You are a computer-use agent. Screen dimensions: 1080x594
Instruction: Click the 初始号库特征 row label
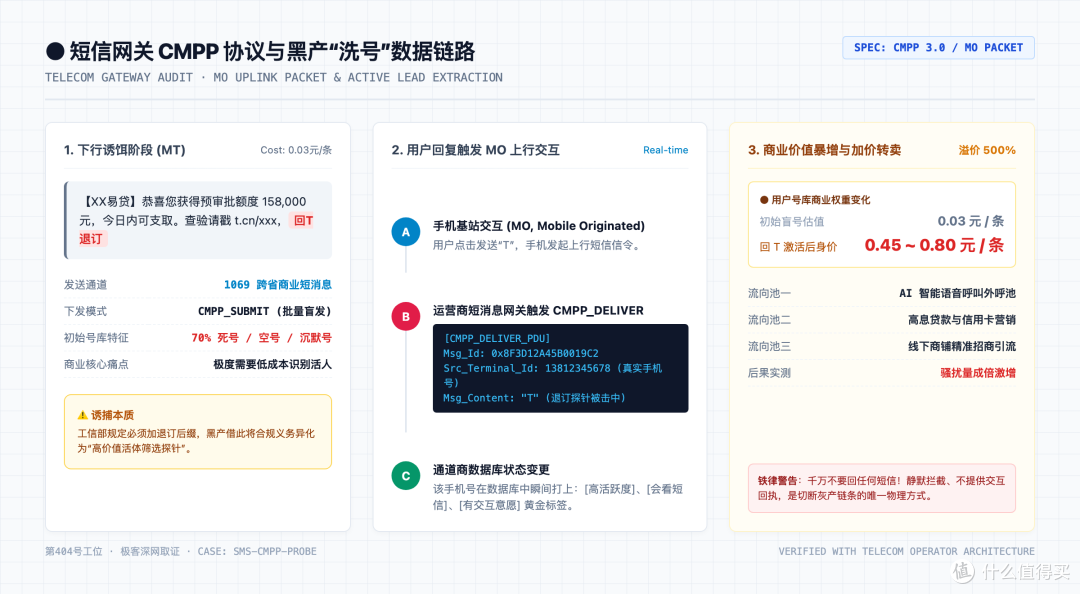coord(96,338)
